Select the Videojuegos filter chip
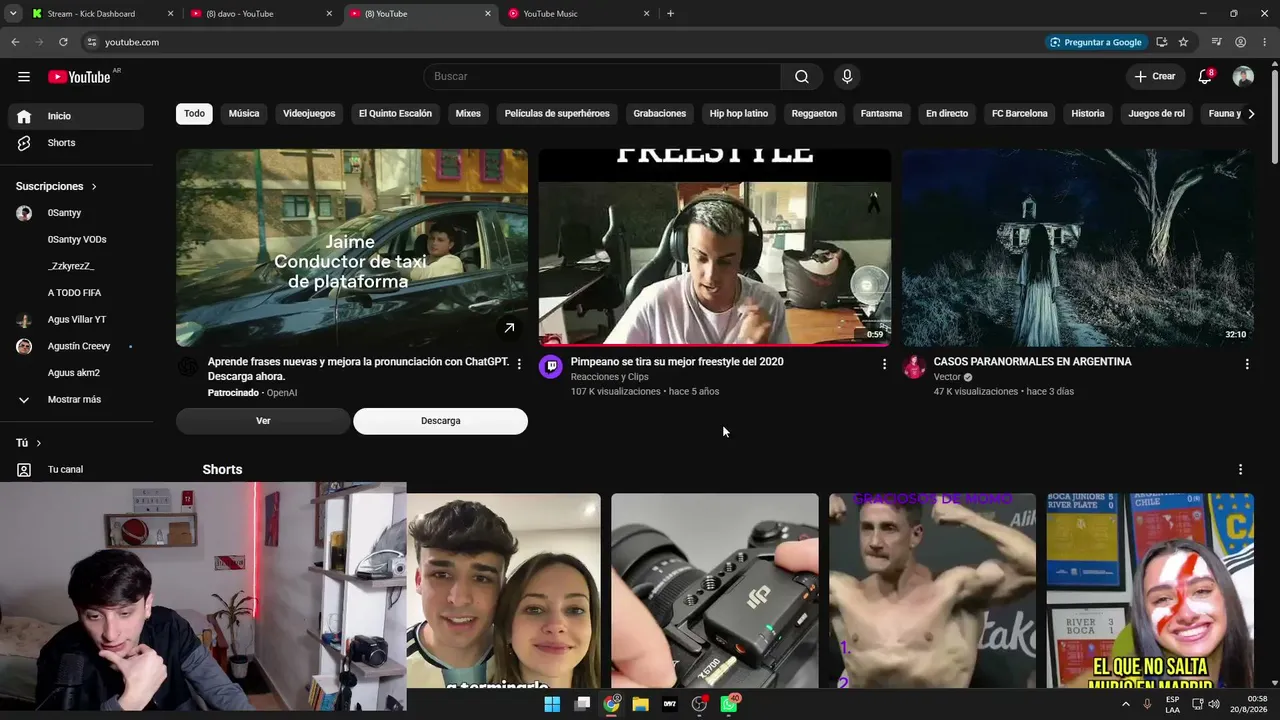Screen dimensions: 1280x720 (x=309, y=114)
